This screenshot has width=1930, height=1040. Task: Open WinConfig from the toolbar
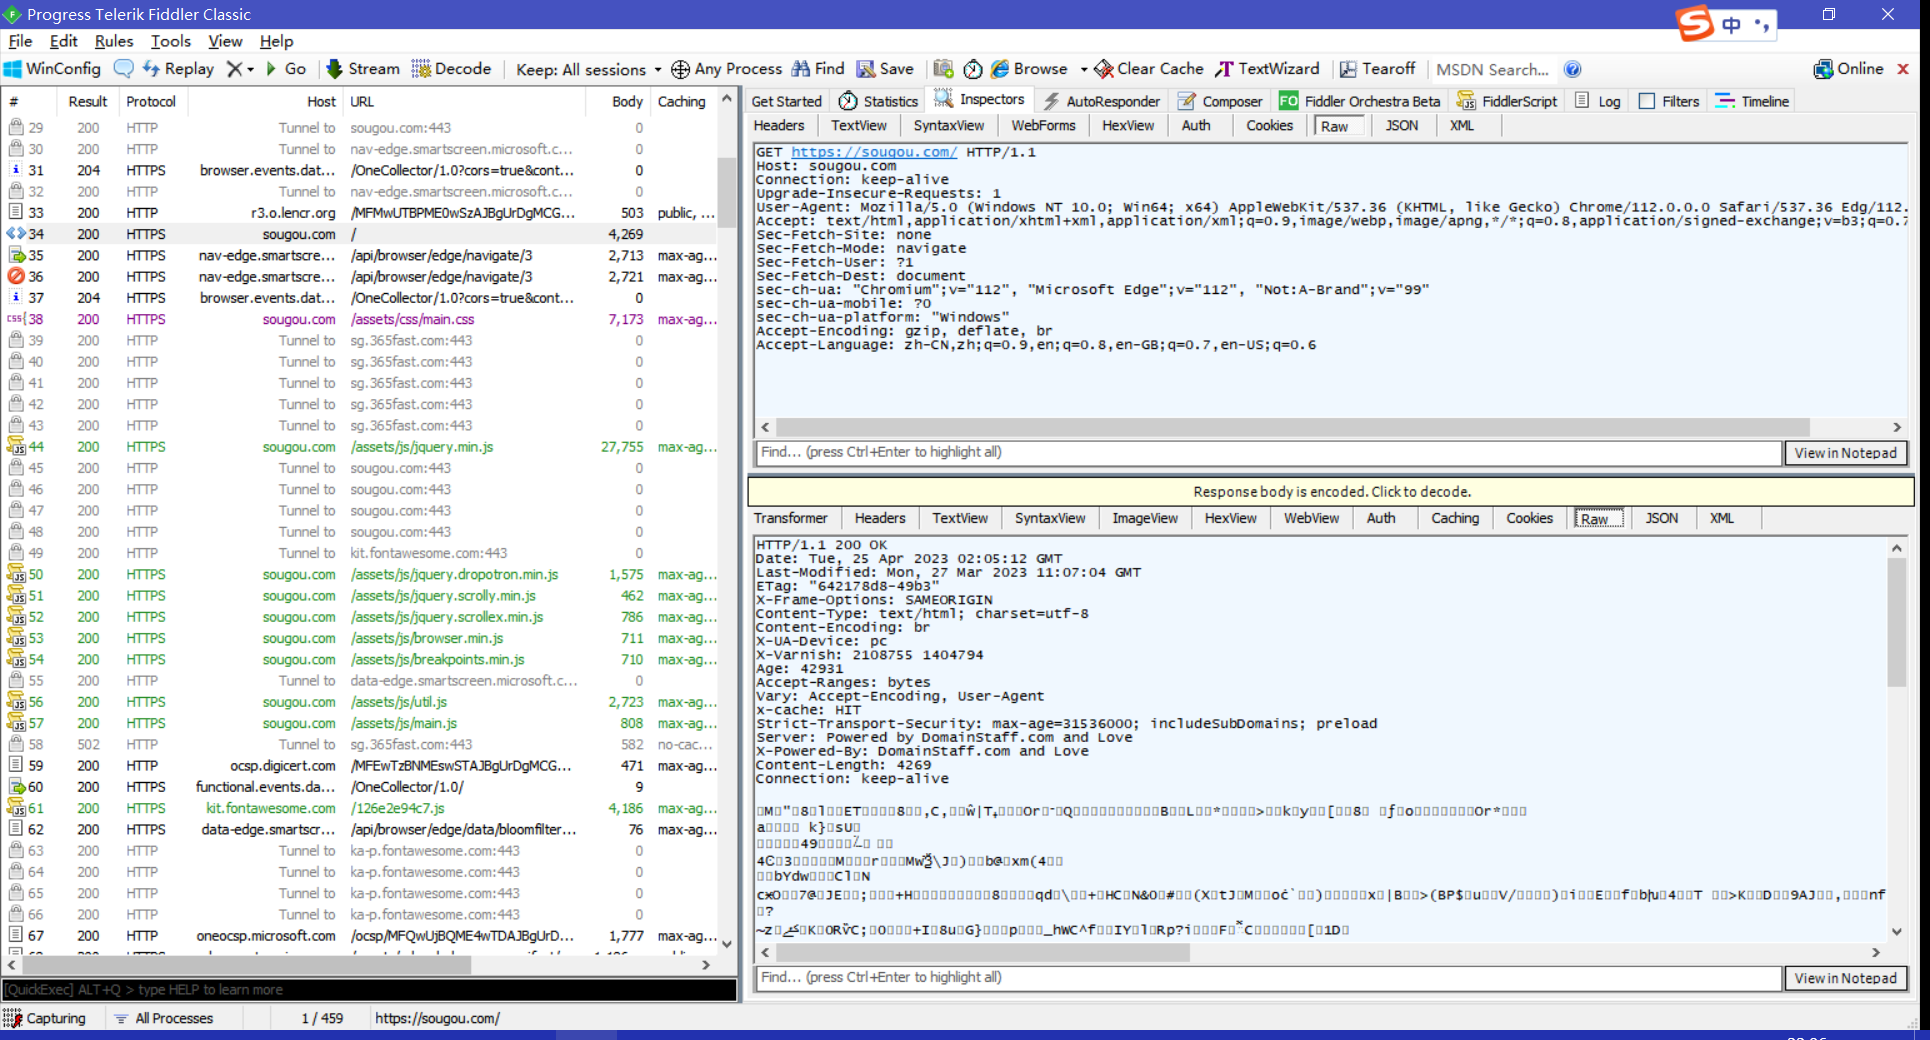pyautogui.click(x=52, y=69)
